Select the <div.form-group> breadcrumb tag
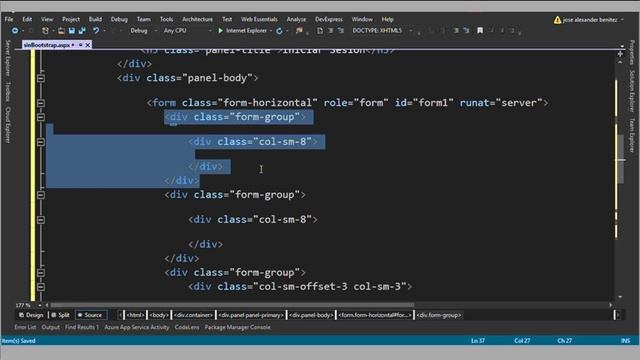This screenshot has height=360, width=640. (x=439, y=315)
